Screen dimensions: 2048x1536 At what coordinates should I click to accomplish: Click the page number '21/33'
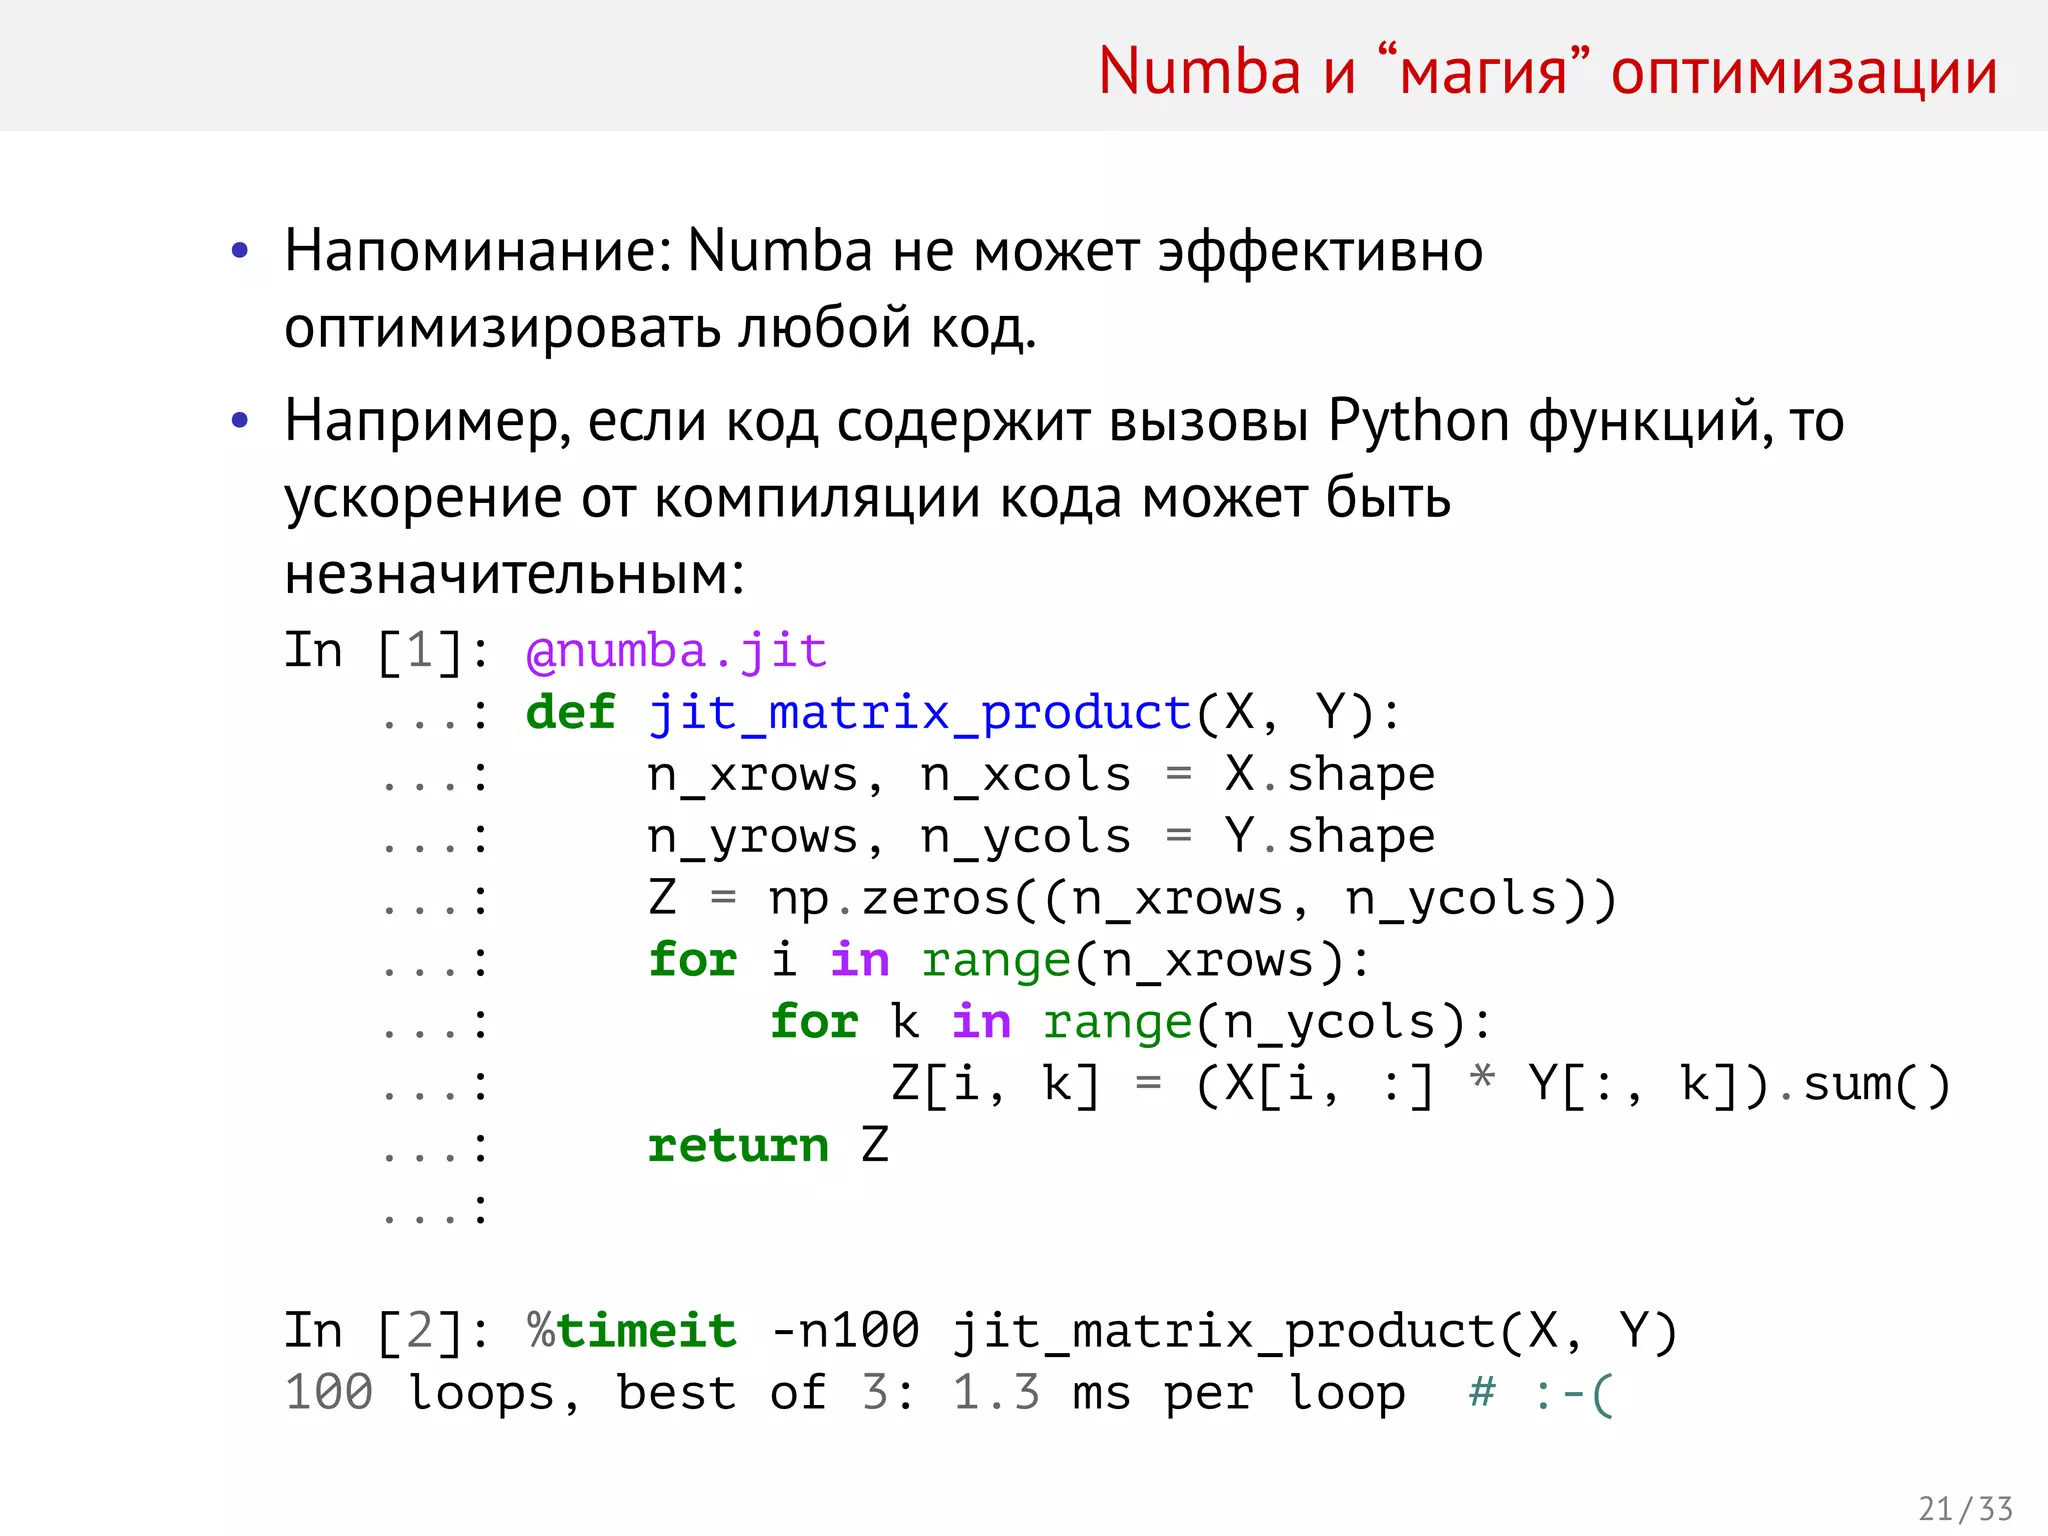click(1966, 1509)
